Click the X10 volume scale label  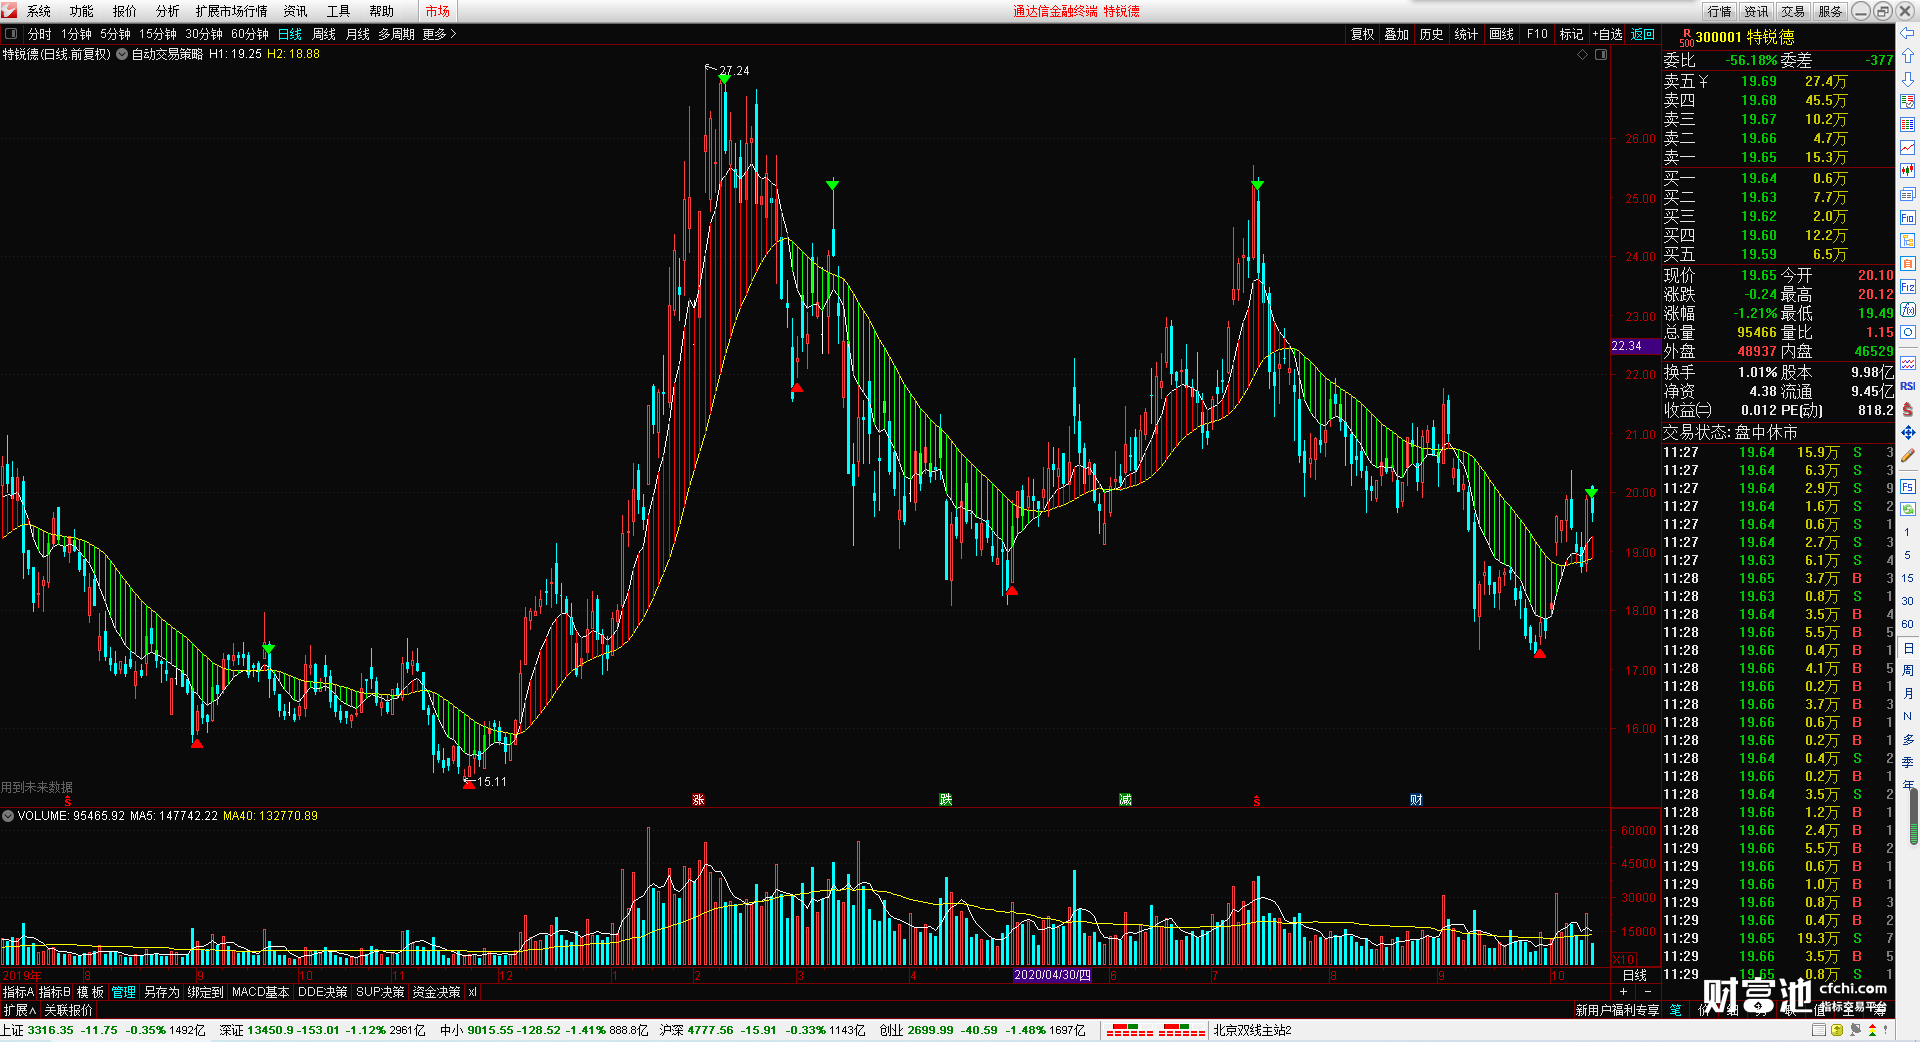(x=1624, y=960)
